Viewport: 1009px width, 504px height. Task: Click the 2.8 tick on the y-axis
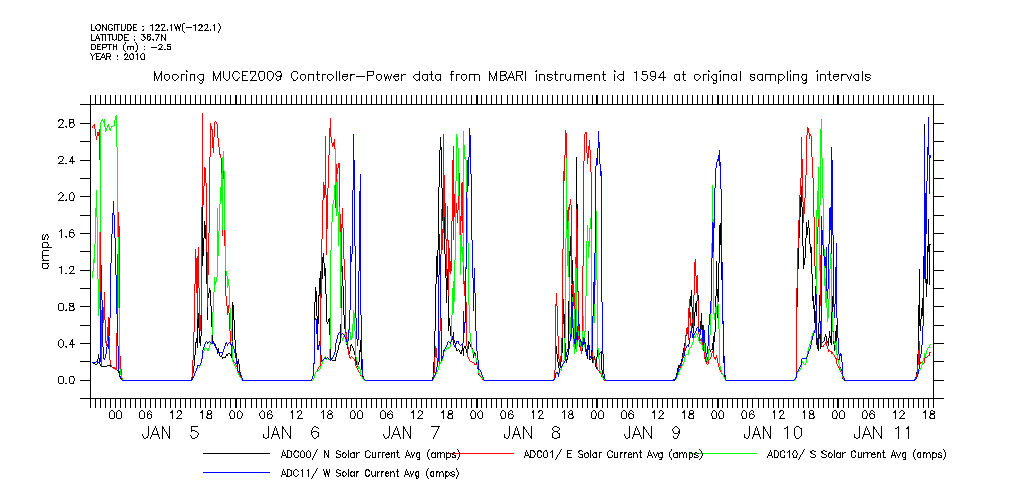68,123
